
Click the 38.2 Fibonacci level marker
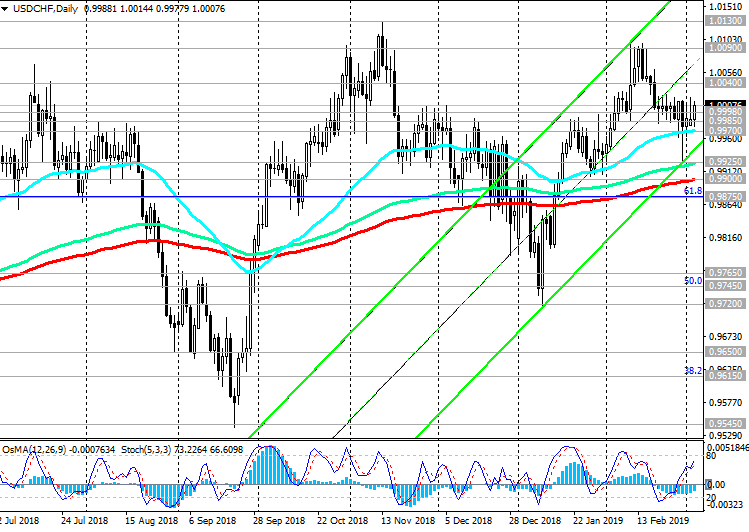tap(691, 370)
